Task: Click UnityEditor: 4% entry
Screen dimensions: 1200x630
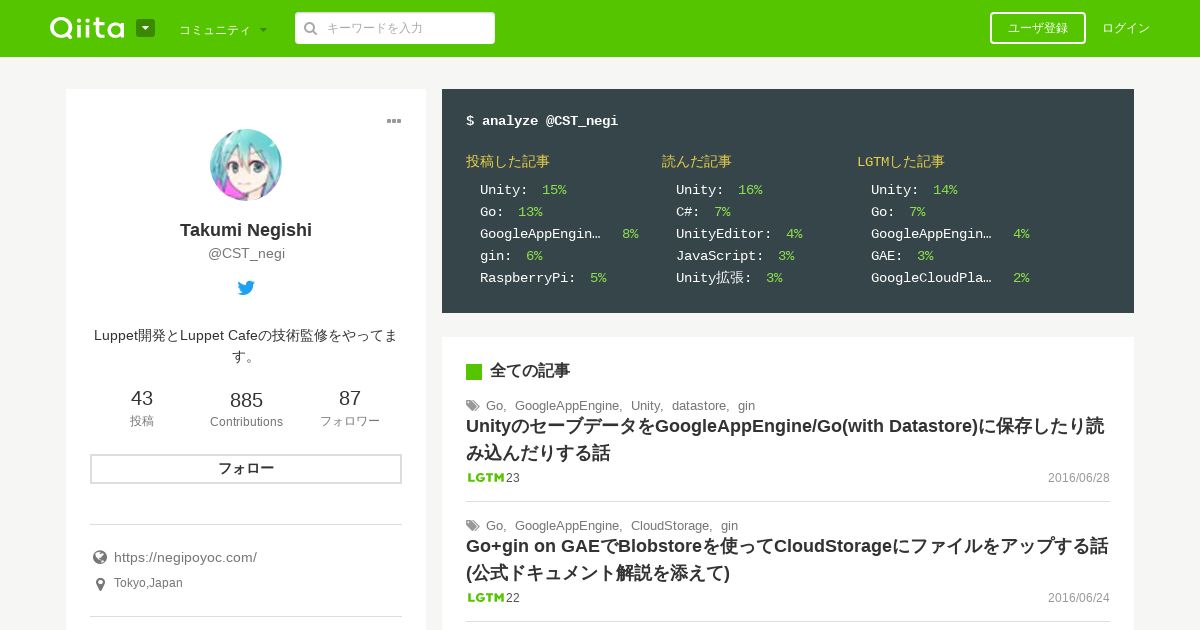Action: pyautogui.click(x=739, y=234)
